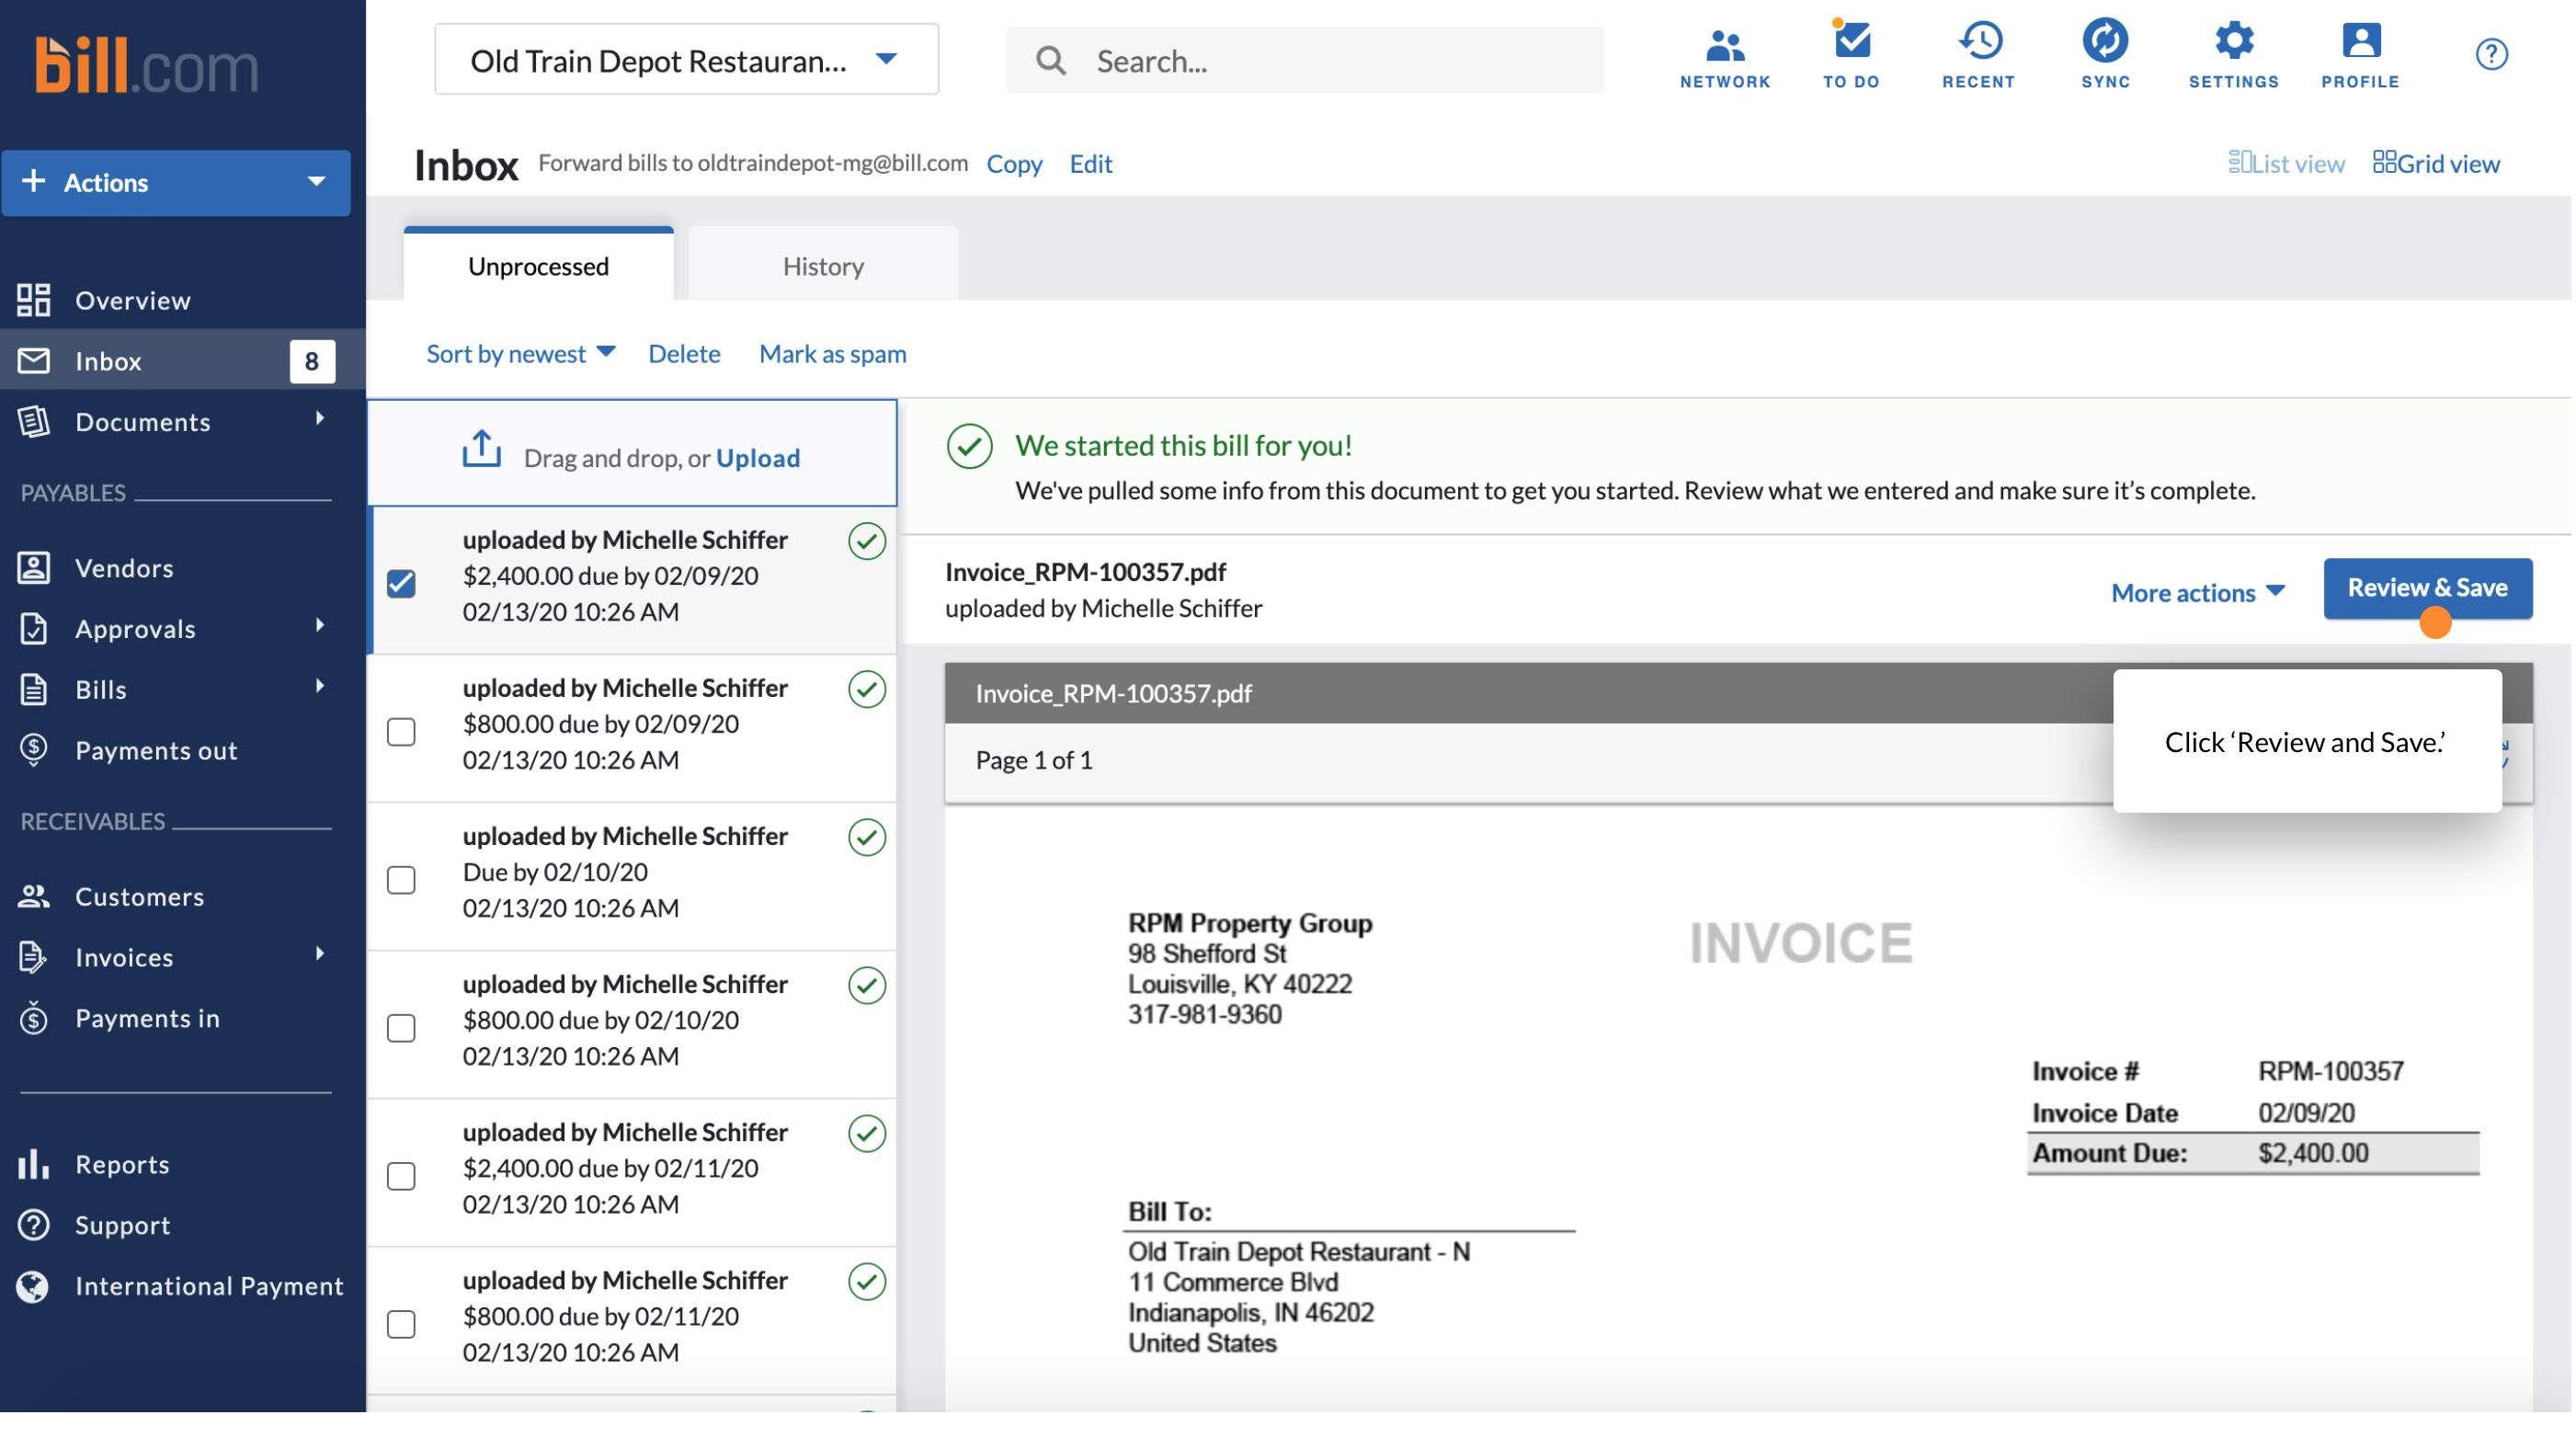This screenshot has width=2576, height=1449.
Task: Click the help question mark icon
Action: pyautogui.click(x=2490, y=54)
